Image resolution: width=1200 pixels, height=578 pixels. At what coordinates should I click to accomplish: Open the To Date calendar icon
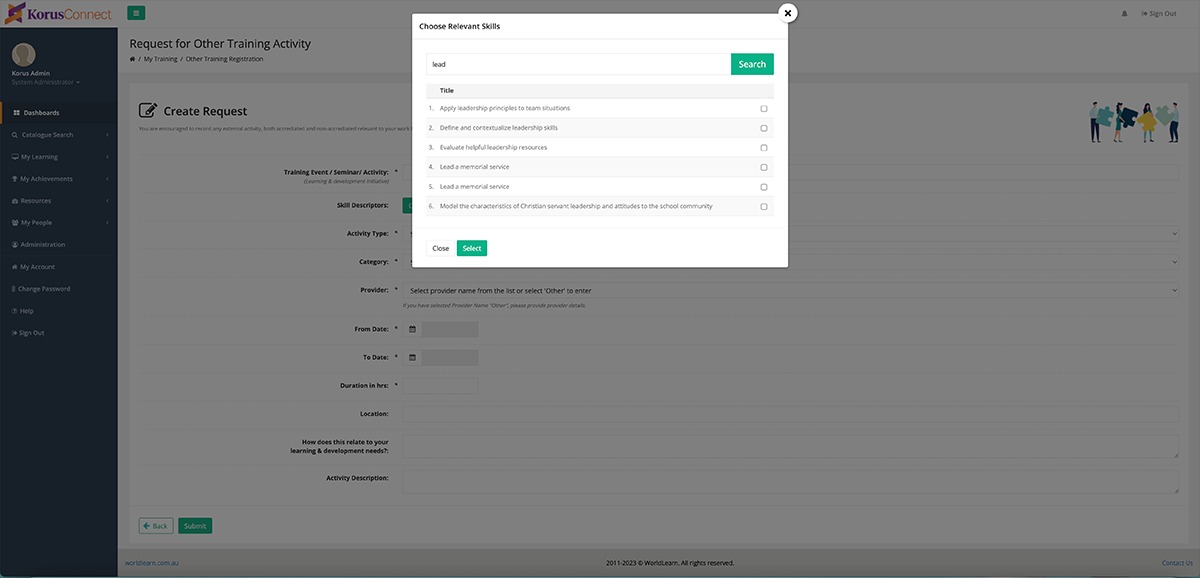[412, 357]
